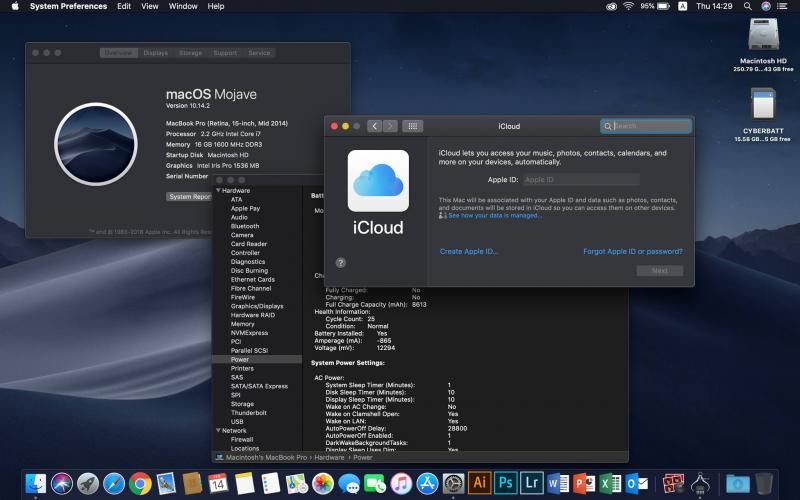Open Reminders app in the Dock
Image resolution: width=800 pixels, height=500 pixels.
(x=270, y=484)
